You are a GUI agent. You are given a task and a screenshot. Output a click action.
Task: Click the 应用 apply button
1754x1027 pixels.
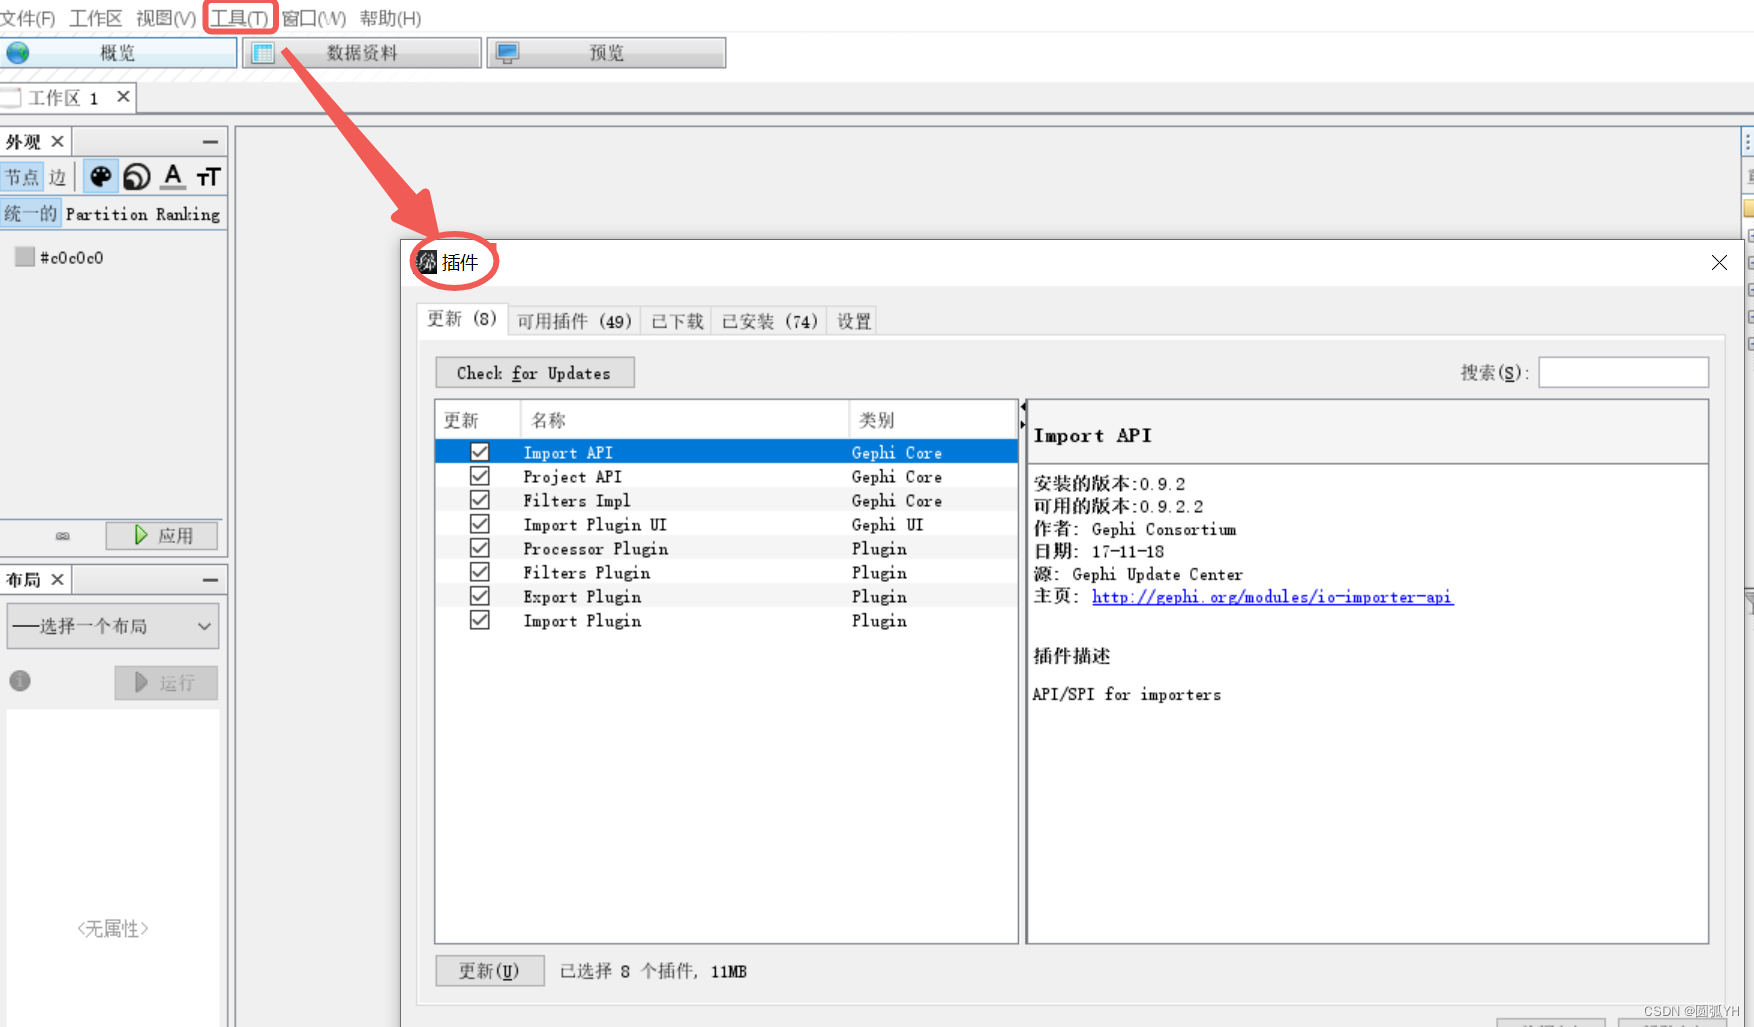point(162,536)
